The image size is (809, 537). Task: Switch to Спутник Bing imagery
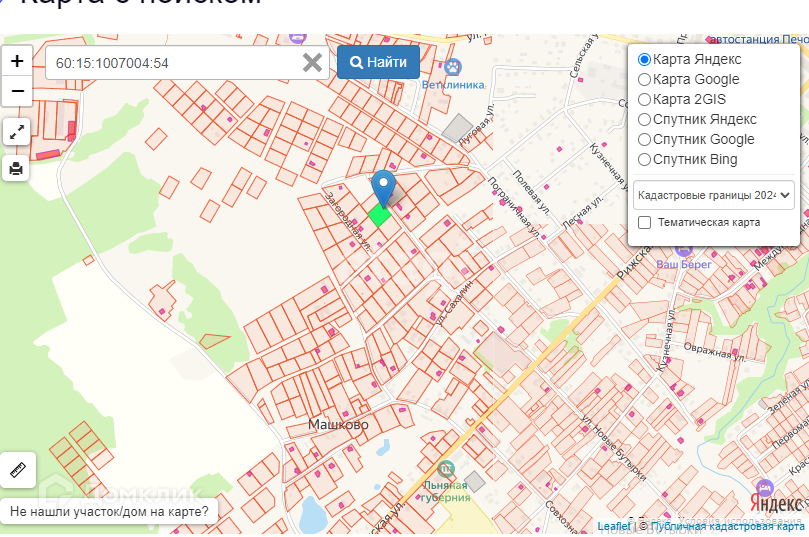click(645, 160)
